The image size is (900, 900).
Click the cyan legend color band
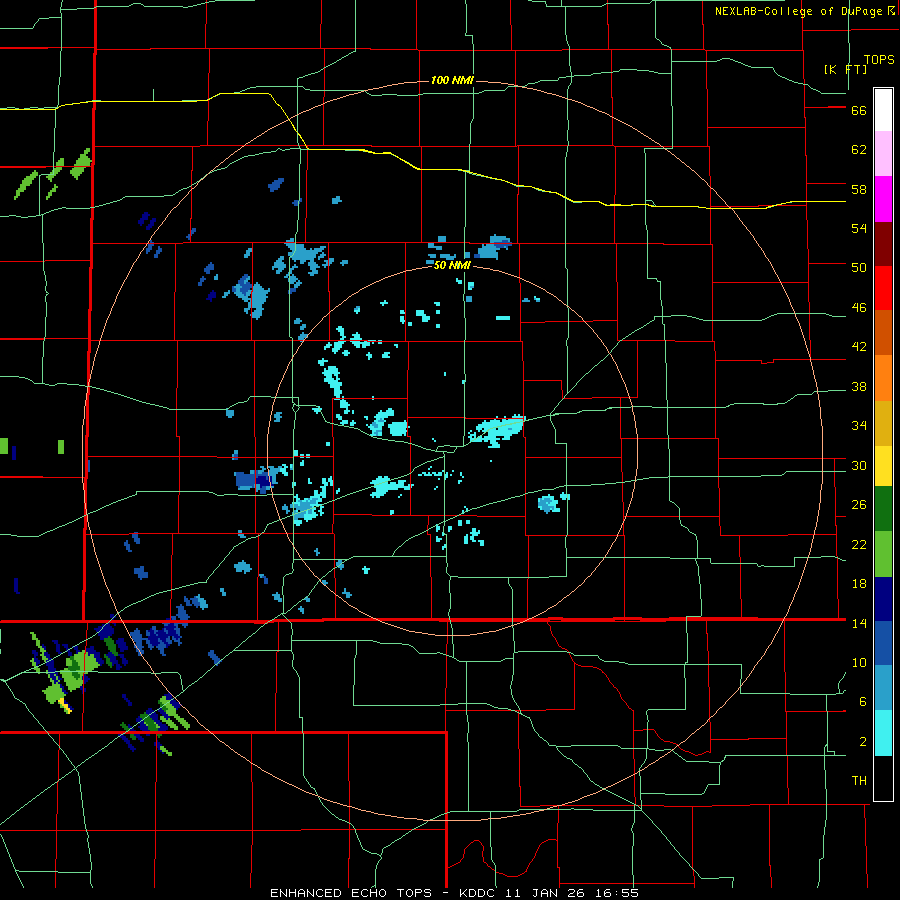pos(883,733)
